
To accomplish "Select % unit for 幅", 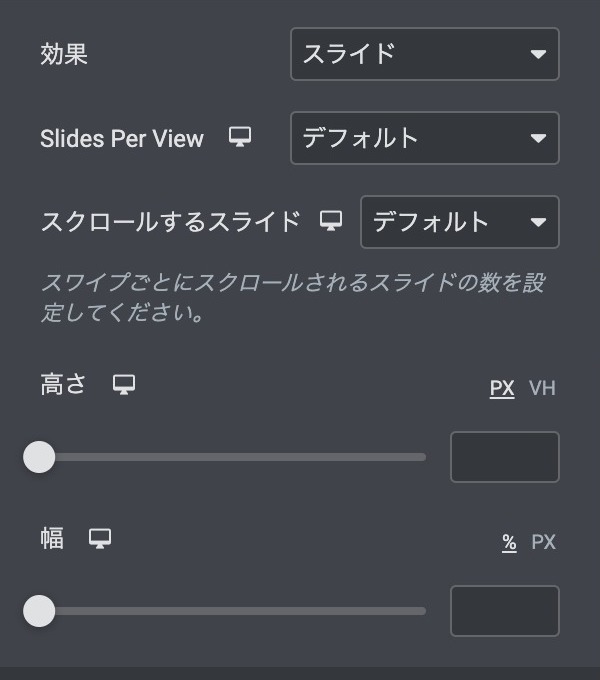I will 509,542.
